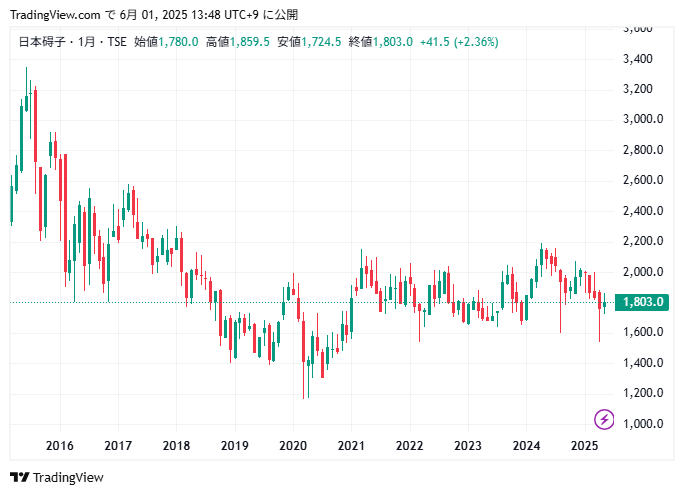Click the TradingView logo at the bottom
Viewport: 684px width, 495px height.
(x=57, y=478)
